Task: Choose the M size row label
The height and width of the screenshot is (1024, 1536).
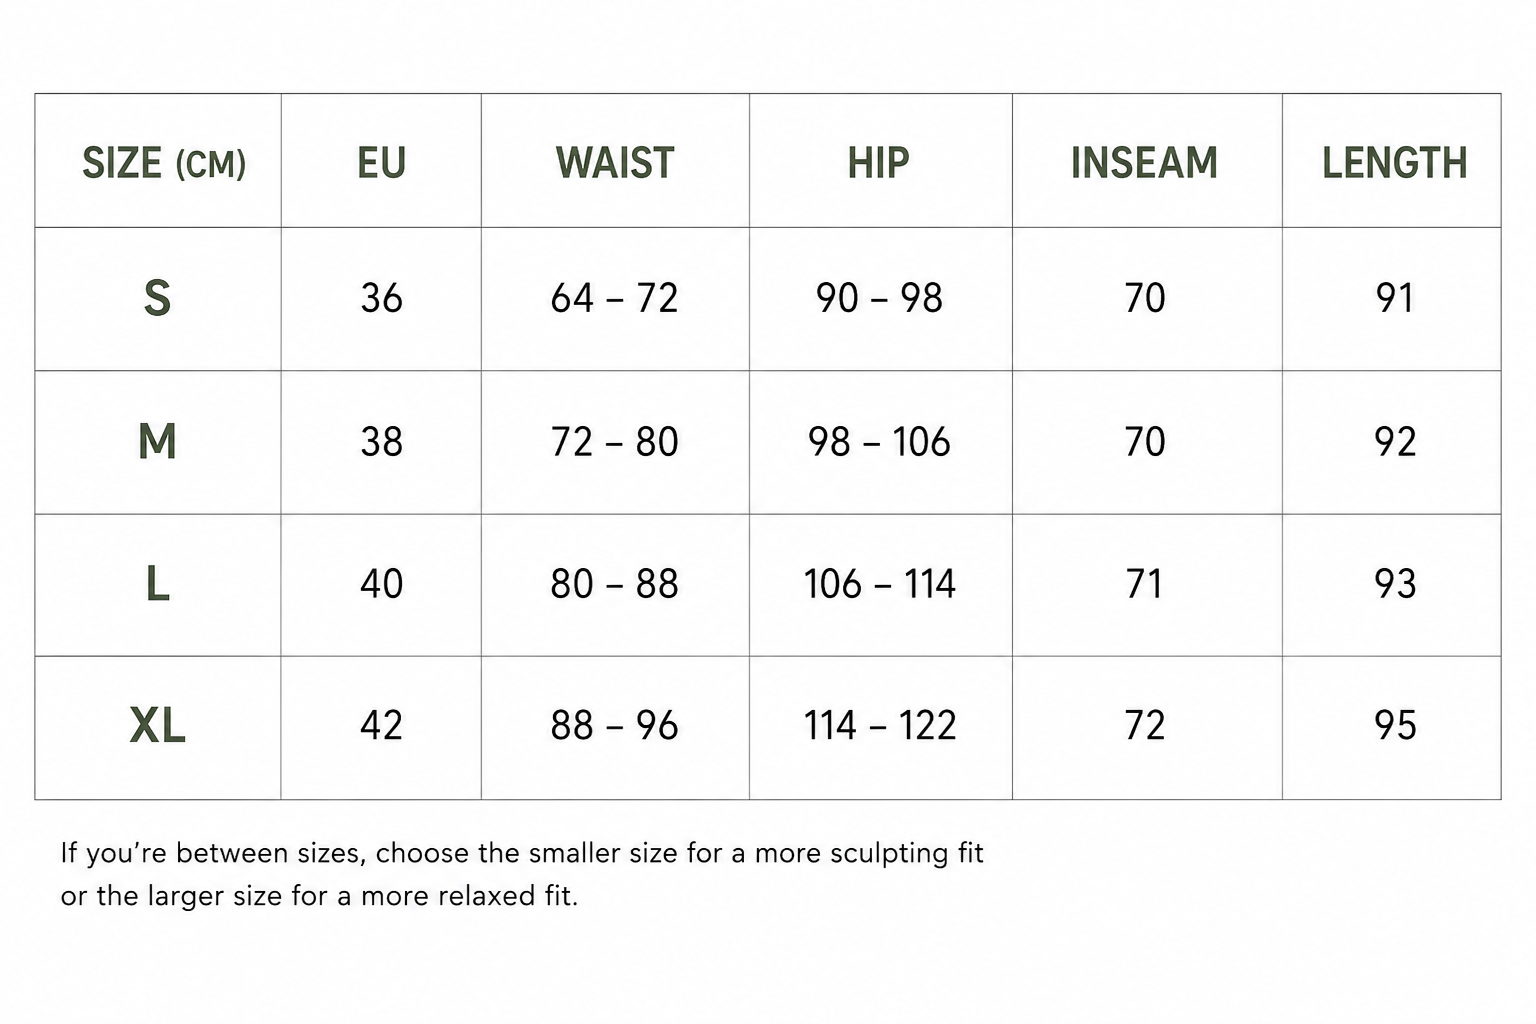Action: (x=157, y=441)
